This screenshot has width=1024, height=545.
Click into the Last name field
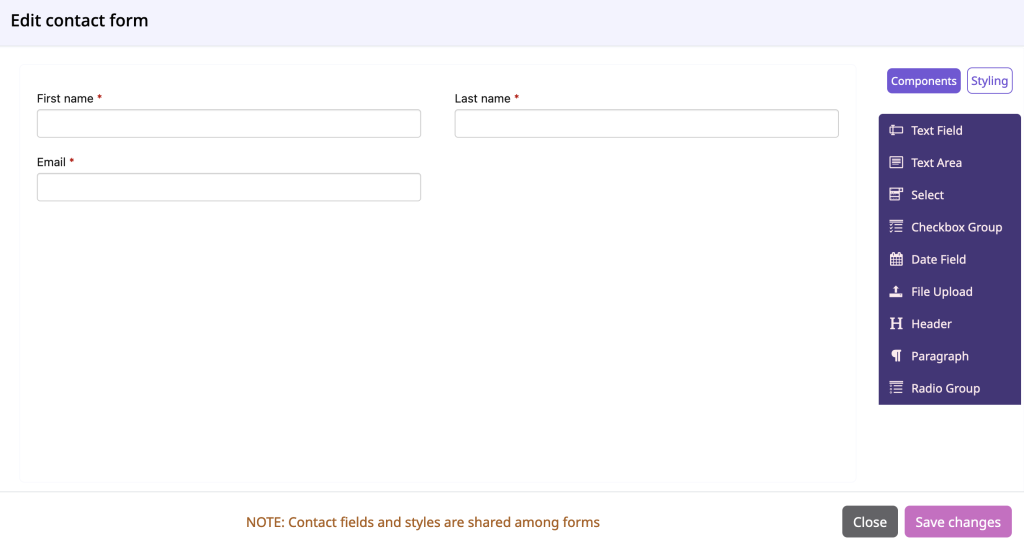(647, 123)
